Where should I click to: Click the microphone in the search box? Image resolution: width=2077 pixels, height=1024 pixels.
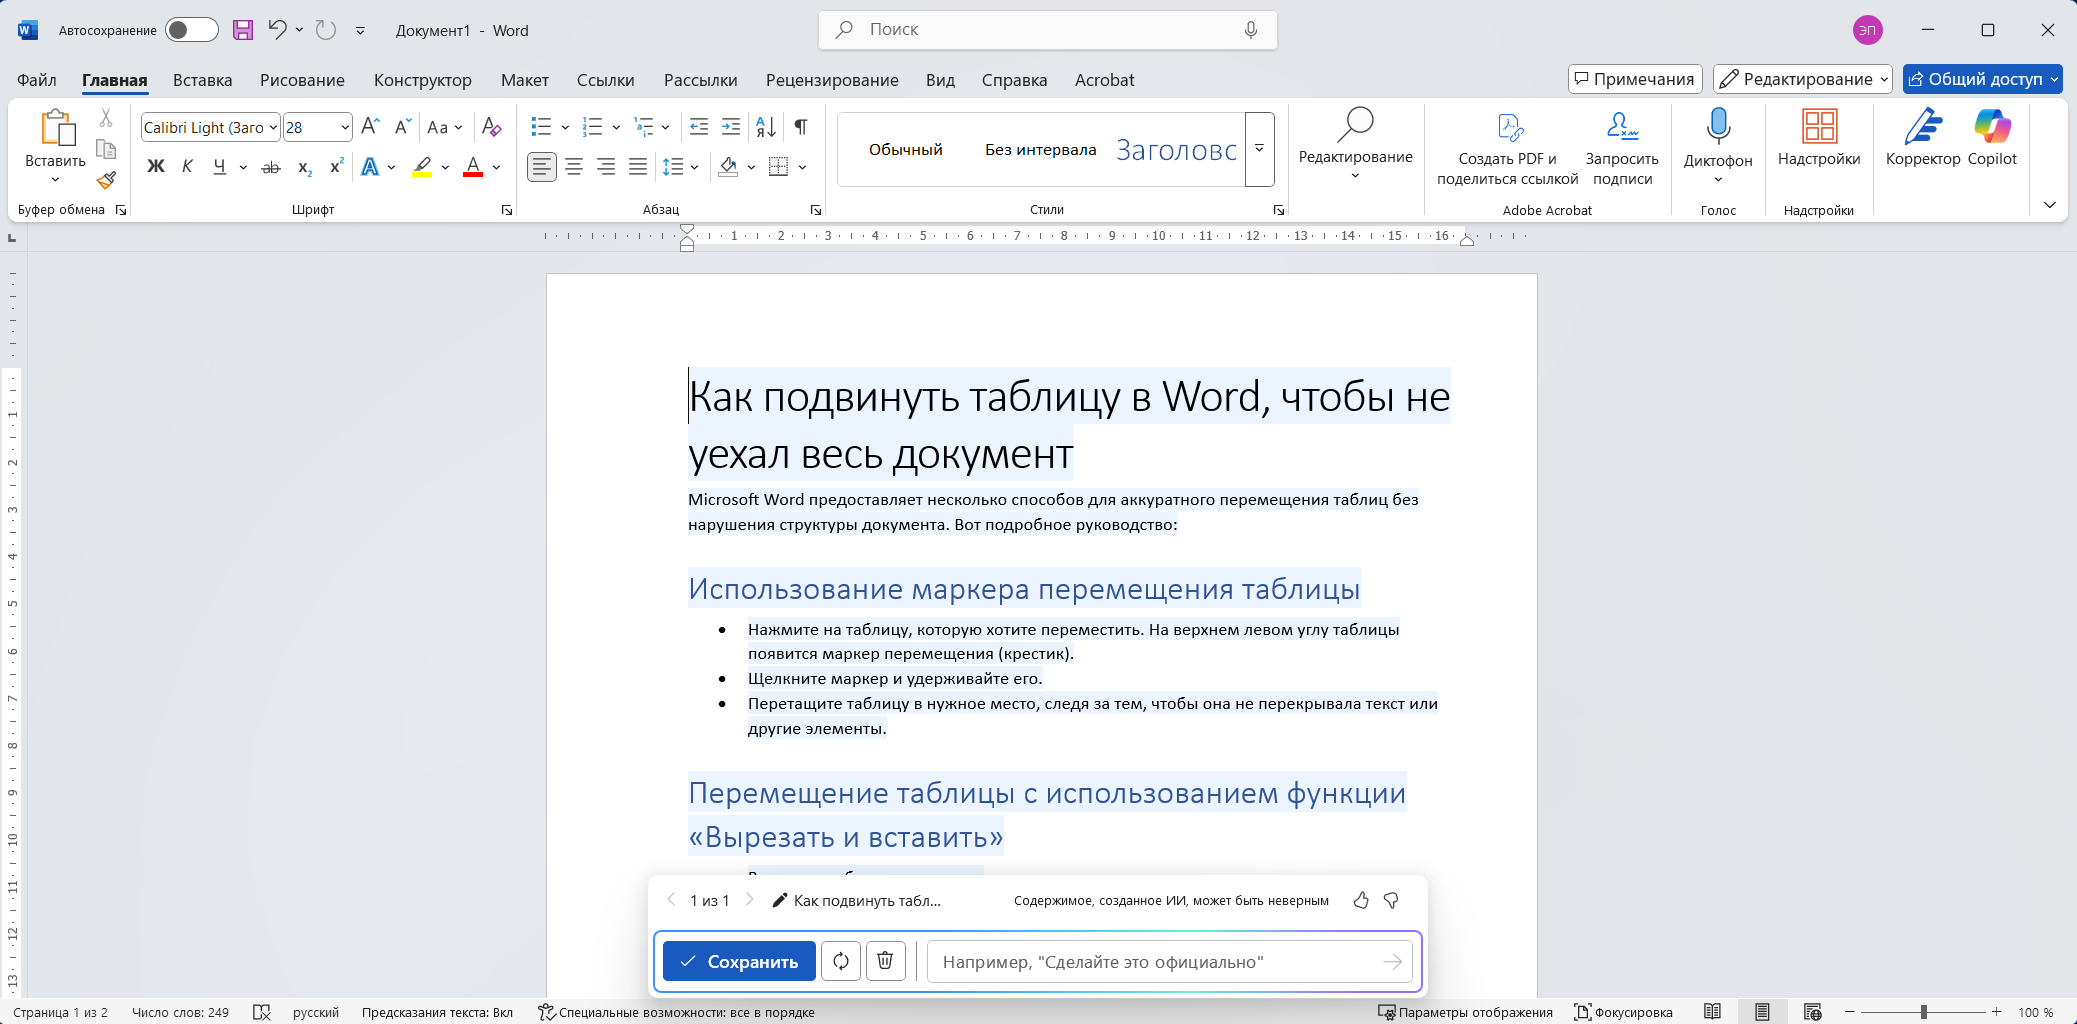[x=1250, y=30]
